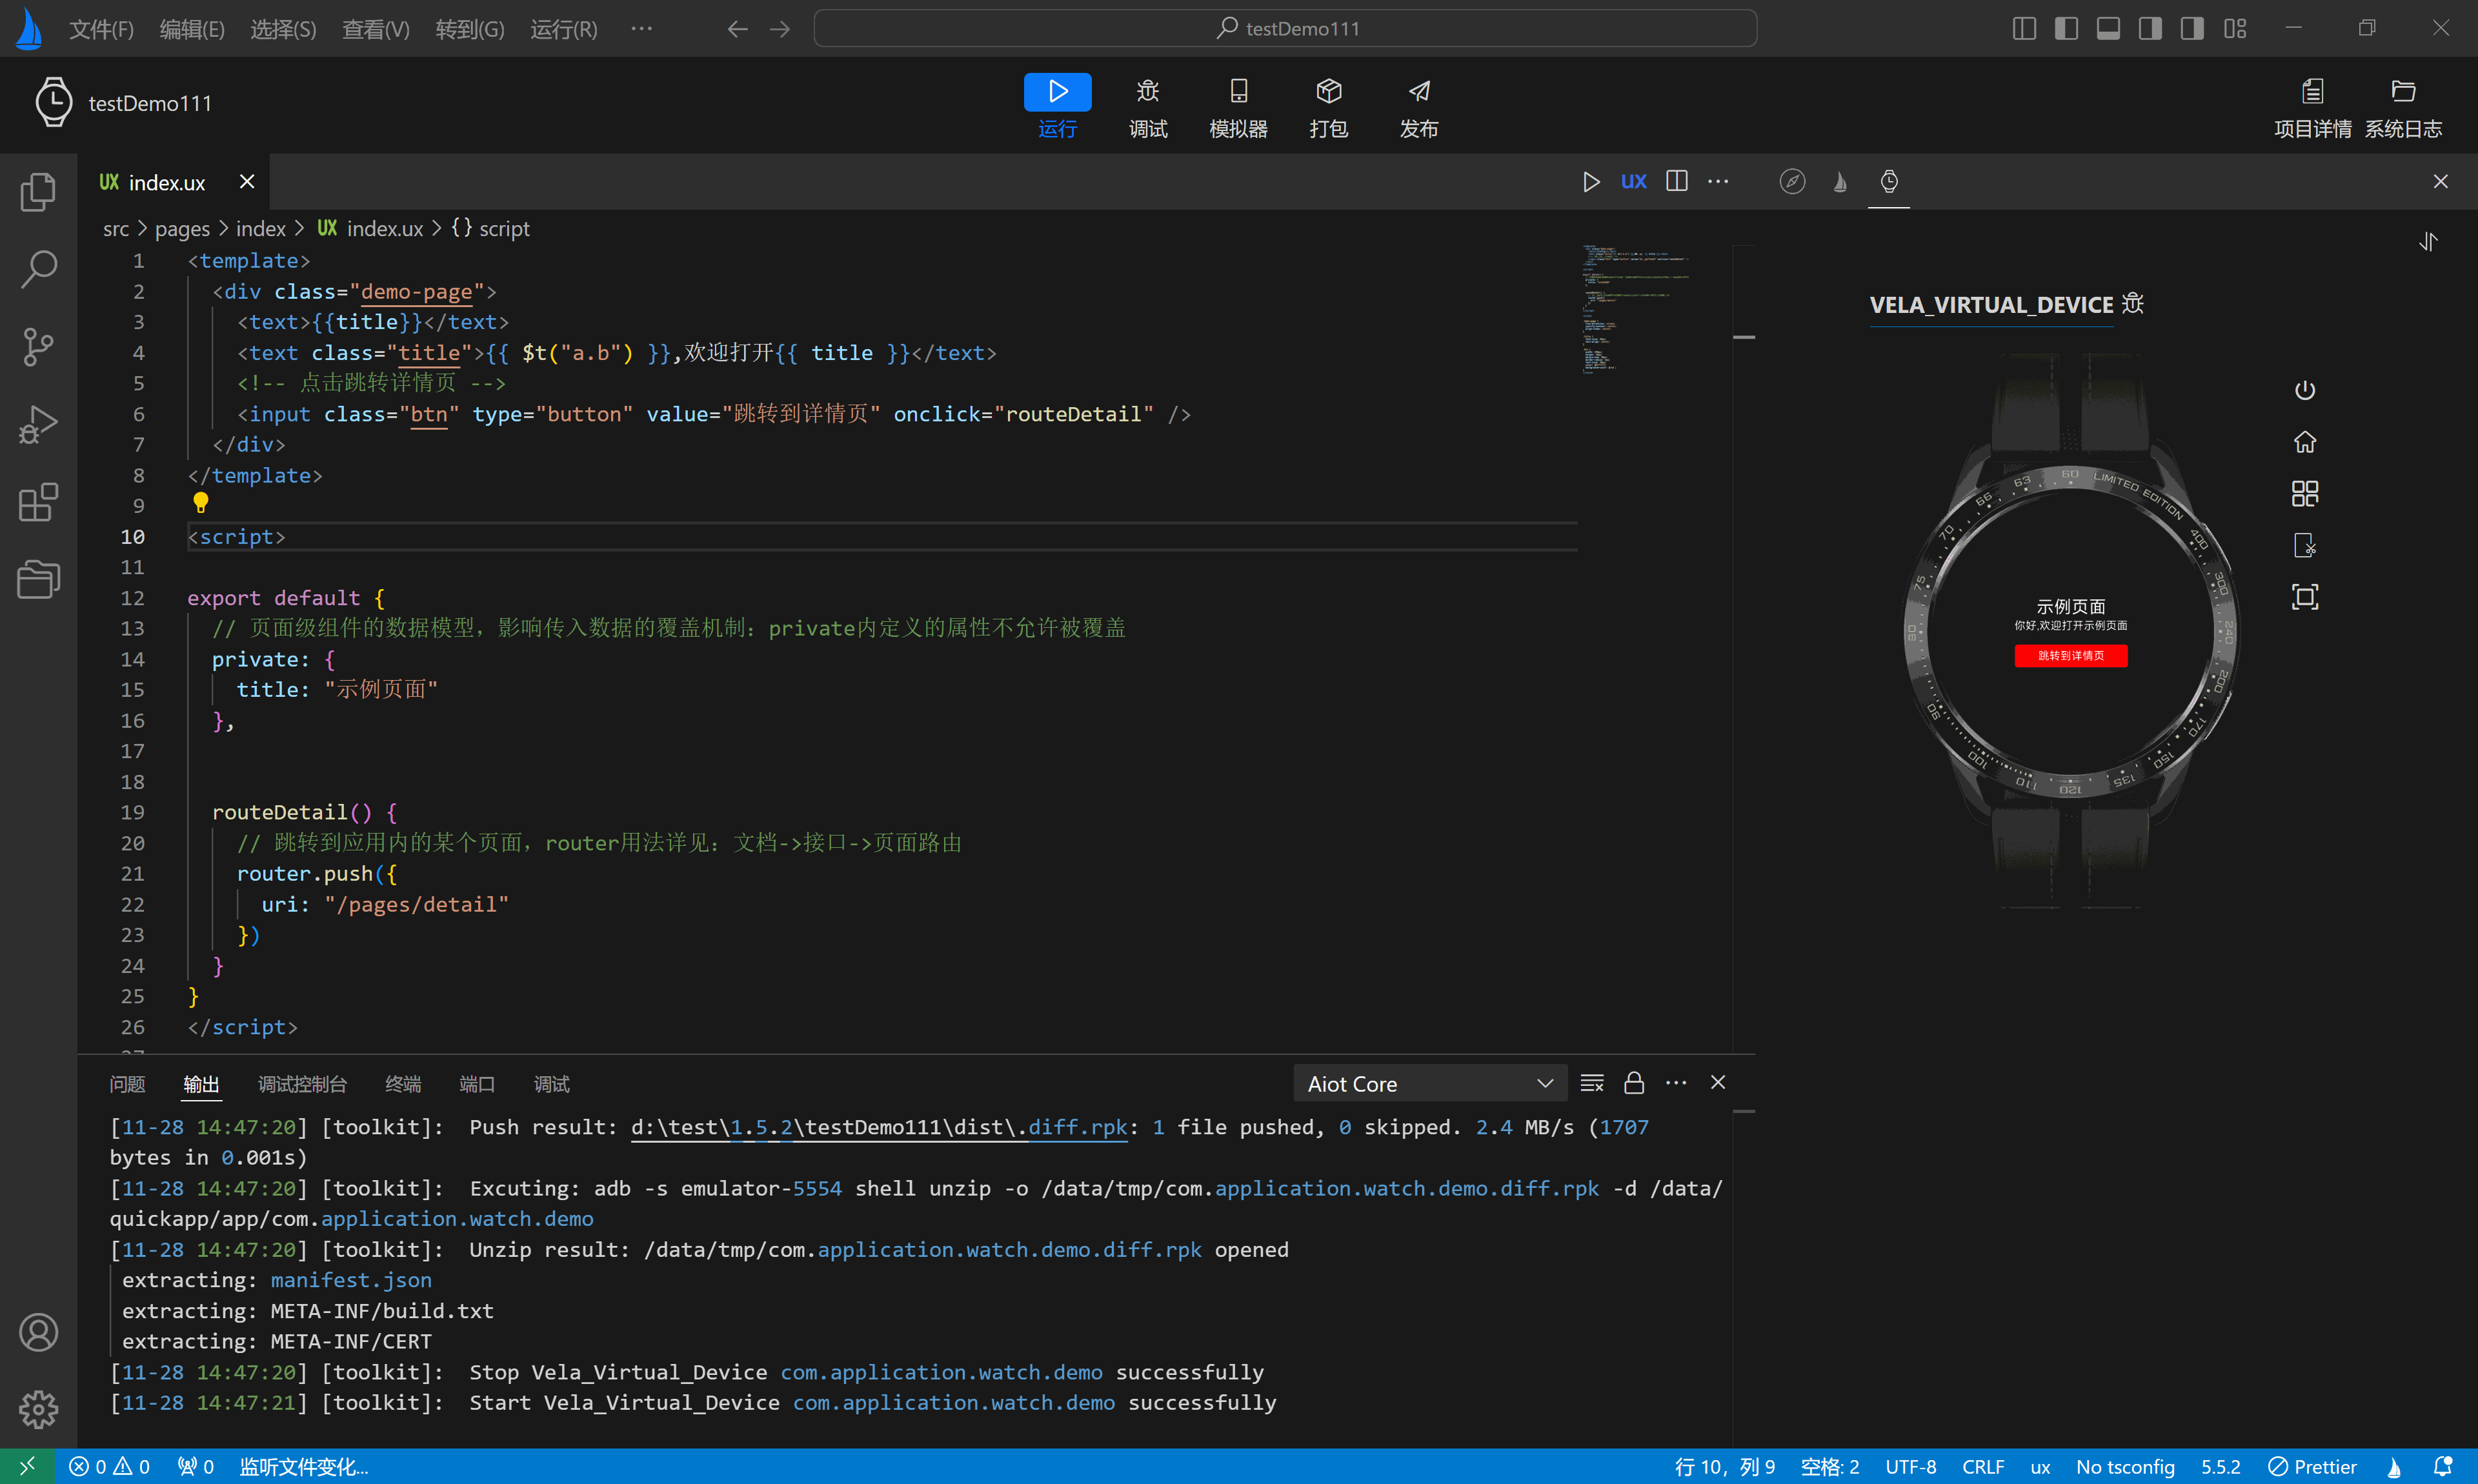2478x1484 pixels.
Task: Open the Run and Debug view
Action: coord(38,424)
